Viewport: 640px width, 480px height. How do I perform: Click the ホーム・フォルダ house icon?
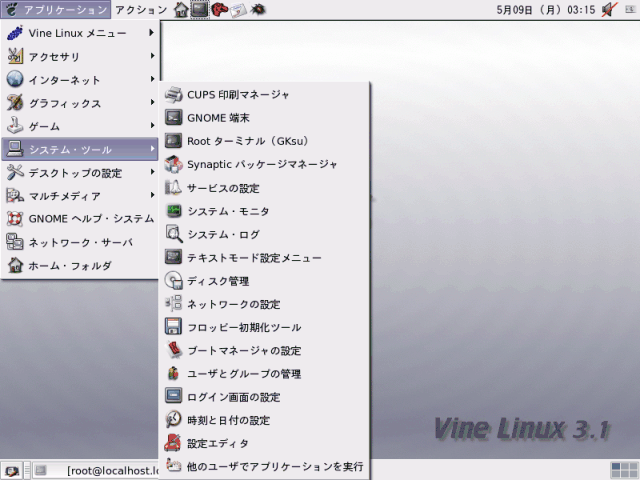point(15,265)
